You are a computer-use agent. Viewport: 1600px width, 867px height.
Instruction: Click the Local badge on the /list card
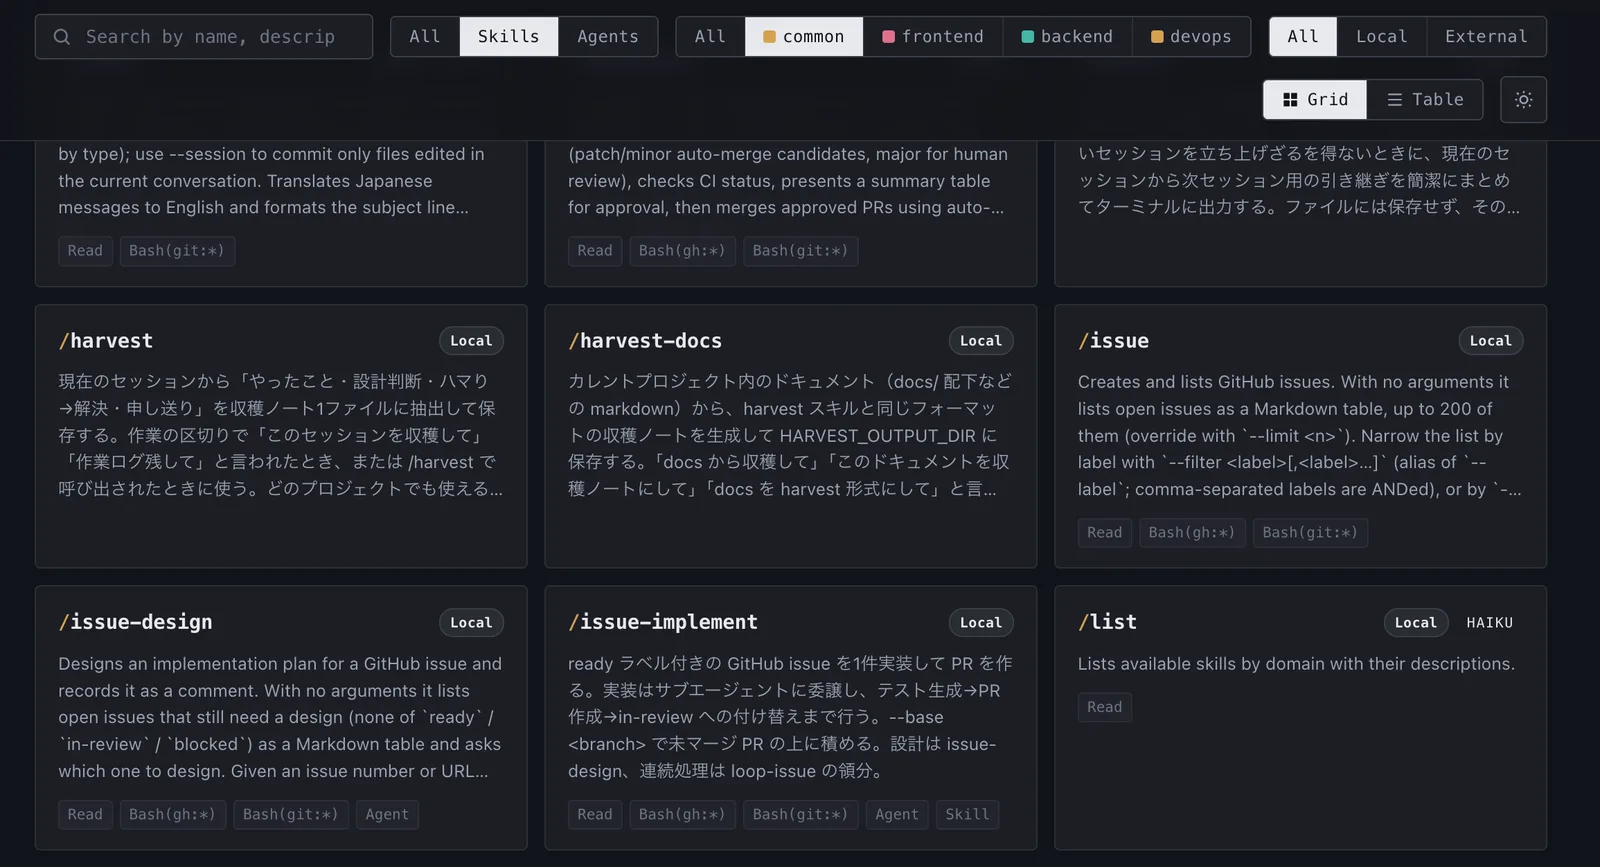coord(1416,623)
